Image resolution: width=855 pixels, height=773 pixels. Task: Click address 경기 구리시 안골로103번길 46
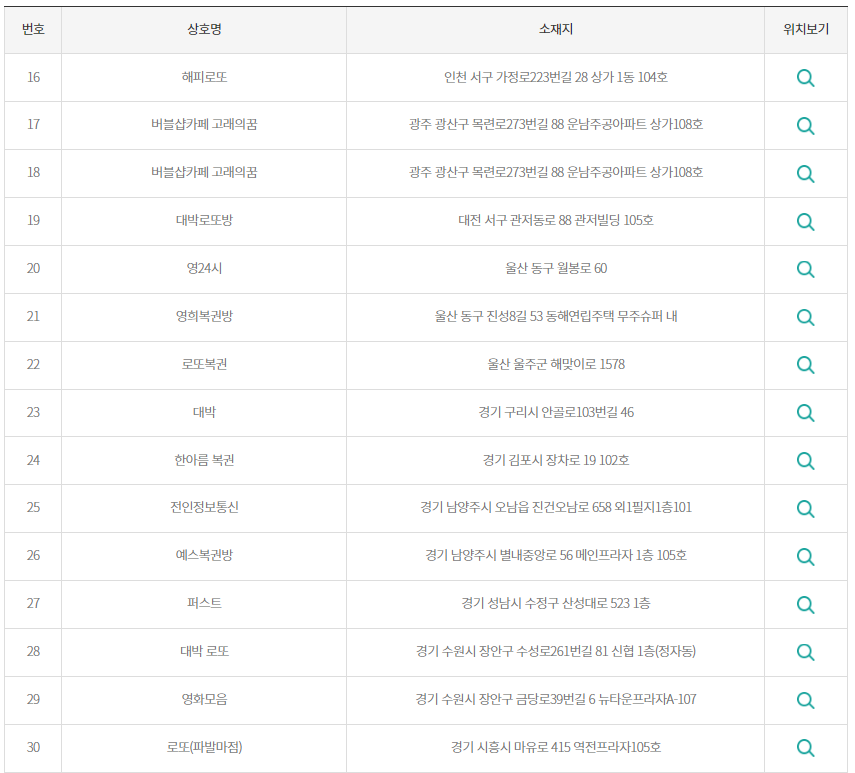click(555, 412)
